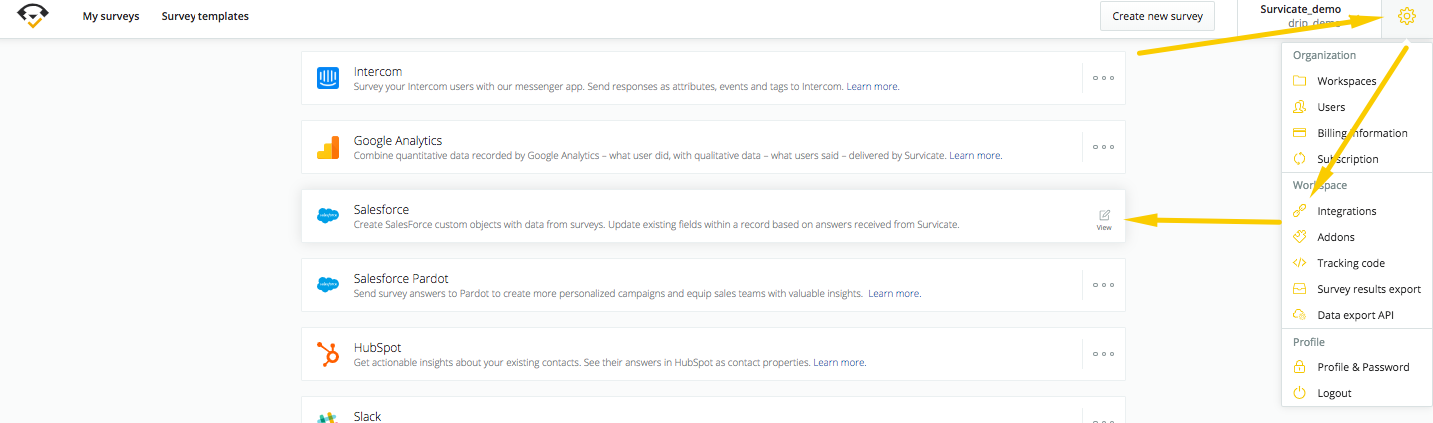Follow HubSpot Learn more link

coord(839,363)
